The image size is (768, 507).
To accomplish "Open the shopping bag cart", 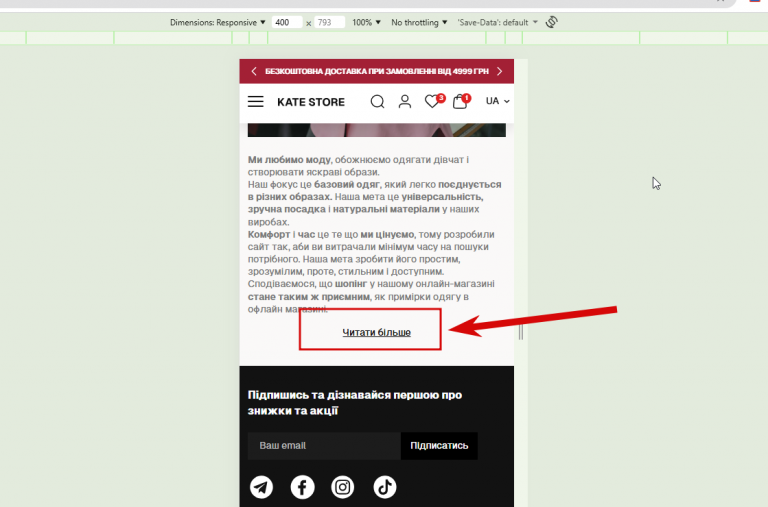I will click(461, 101).
